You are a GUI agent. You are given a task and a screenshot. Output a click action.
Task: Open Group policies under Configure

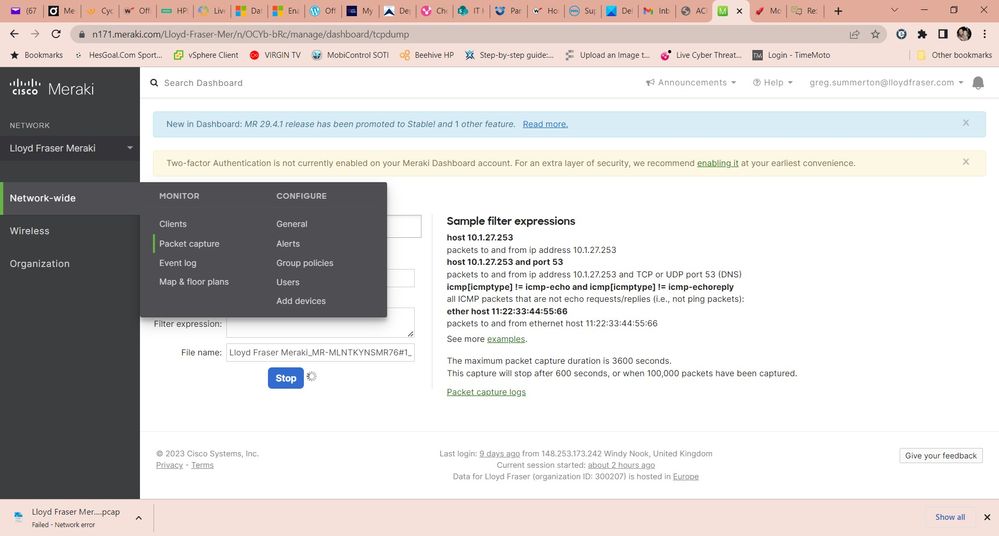click(x=305, y=263)
